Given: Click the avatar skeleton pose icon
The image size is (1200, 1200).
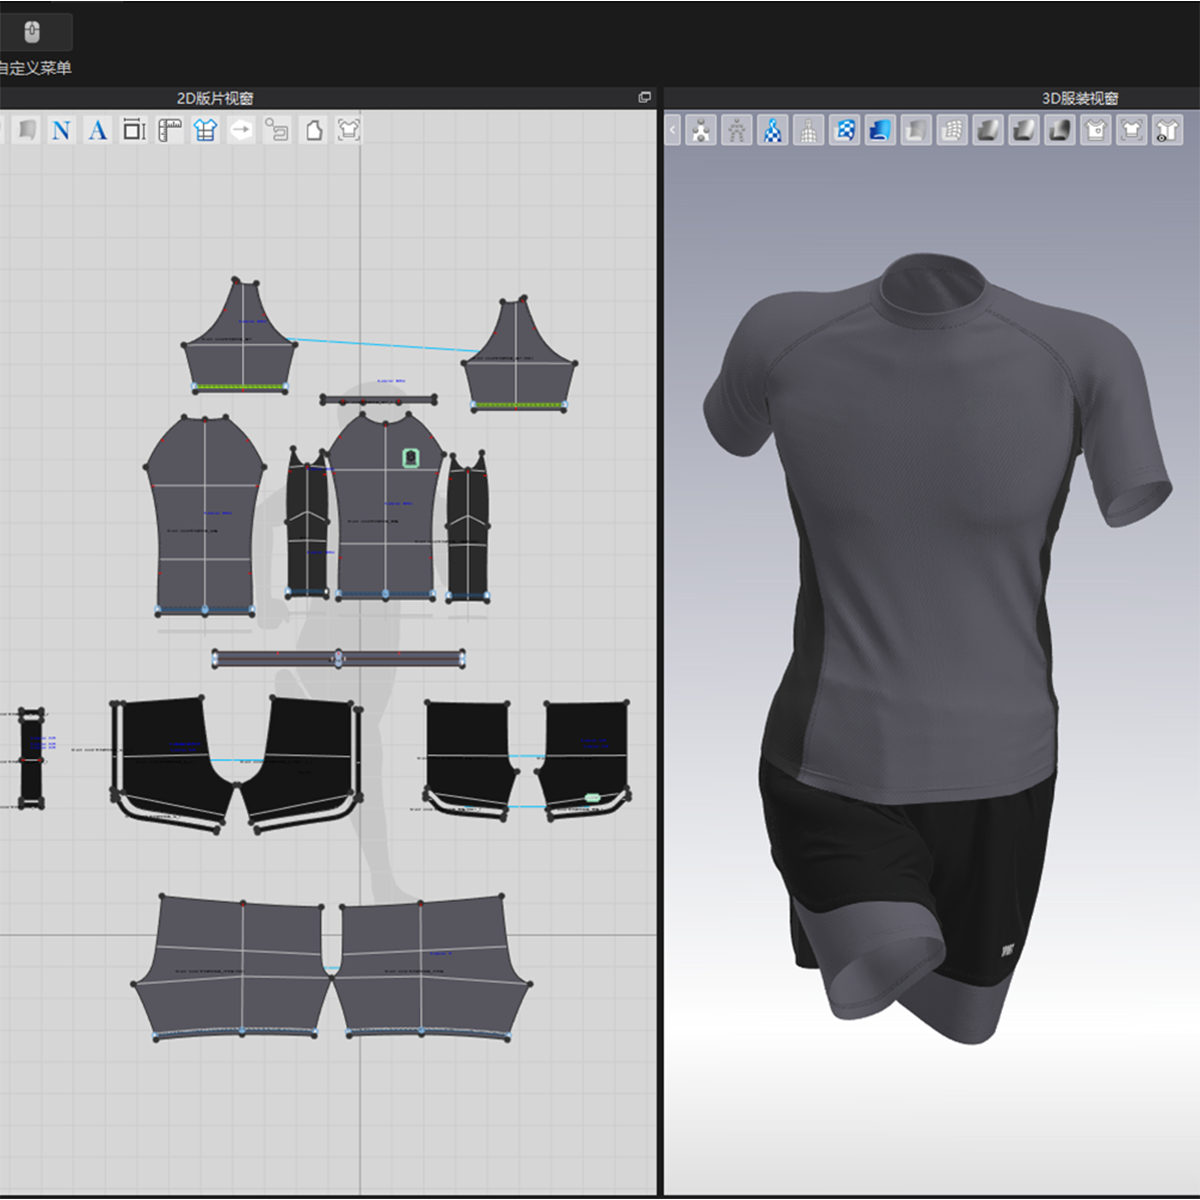Looking at the screenshot, I should pos(737,130).
